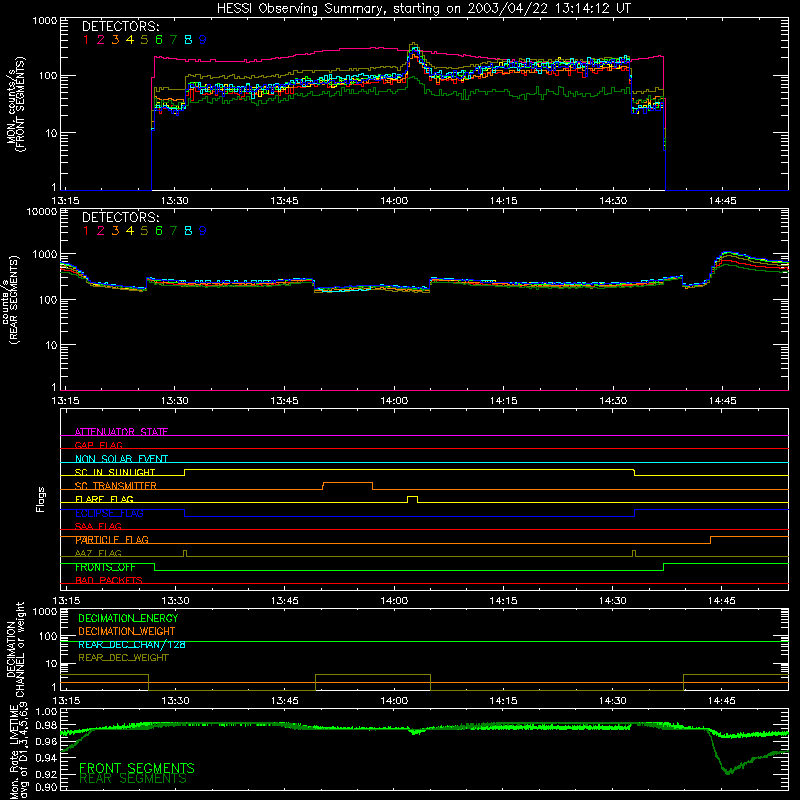Select the GAP_FLAG label
The width and height of the screenshot is (800, 800).
coord(98,445)
